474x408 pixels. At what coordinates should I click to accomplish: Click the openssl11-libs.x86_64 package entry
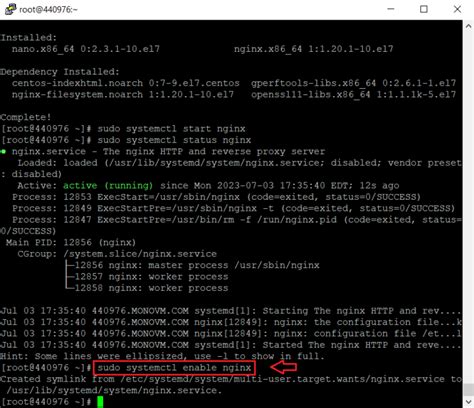(x=353, y=94)
